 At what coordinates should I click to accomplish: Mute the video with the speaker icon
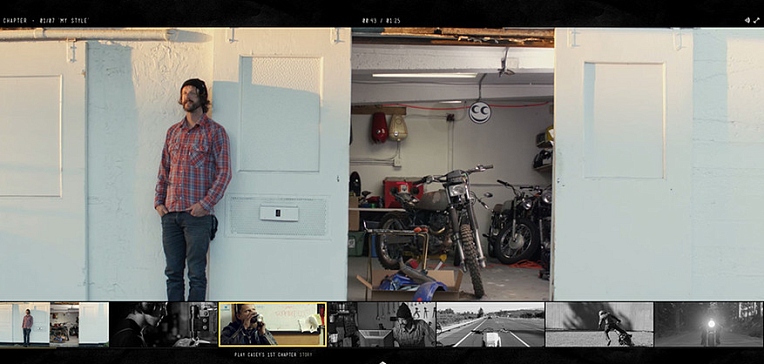click(x=747, y=20)
